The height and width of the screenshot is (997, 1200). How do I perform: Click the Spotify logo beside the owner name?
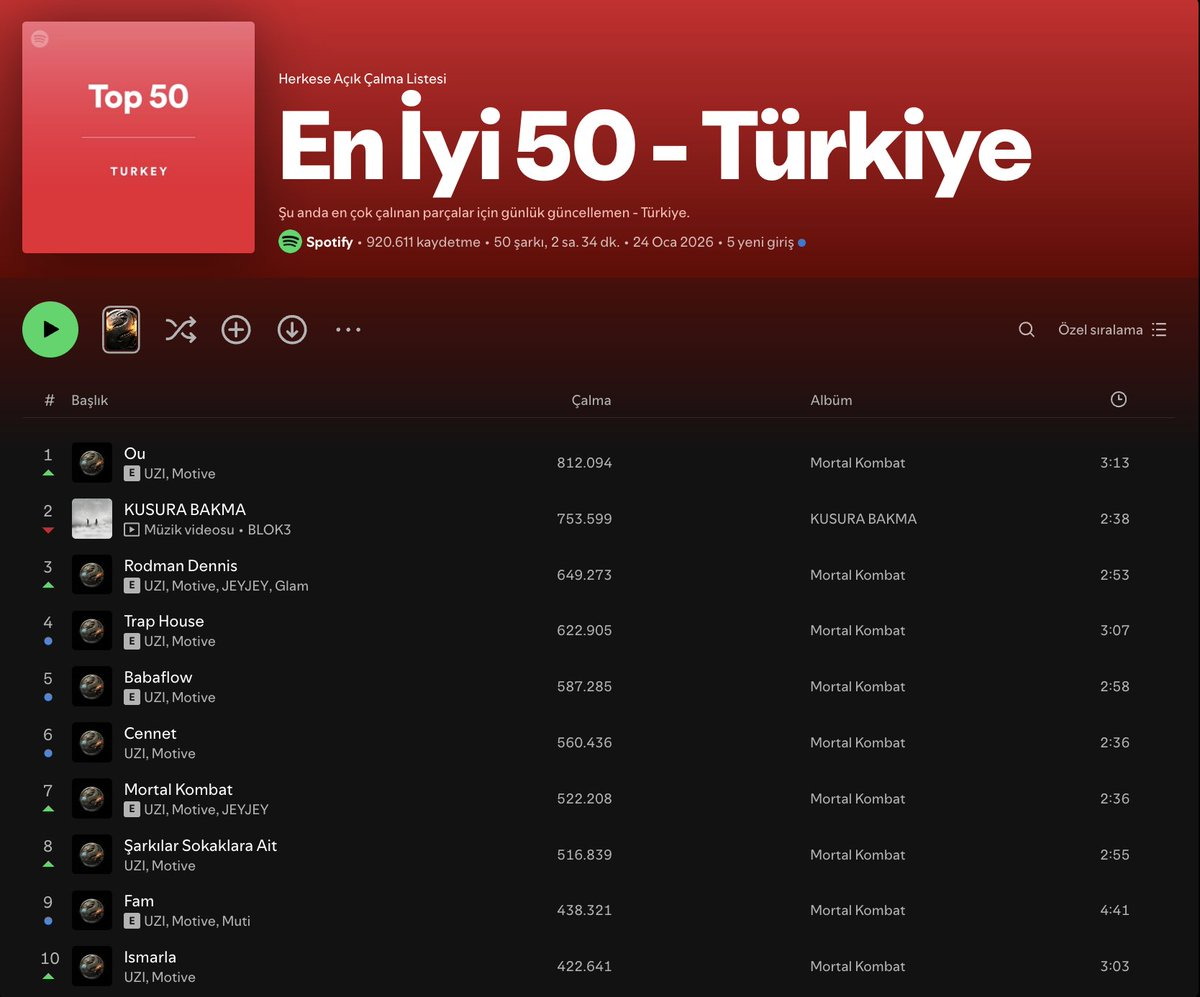pyautogui.click(x=290, y=241)
